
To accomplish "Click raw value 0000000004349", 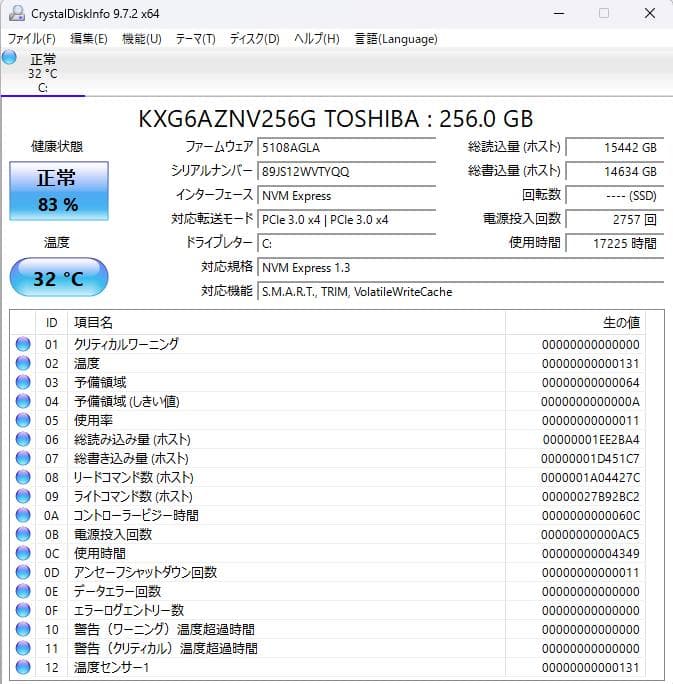I will (591, 554).
